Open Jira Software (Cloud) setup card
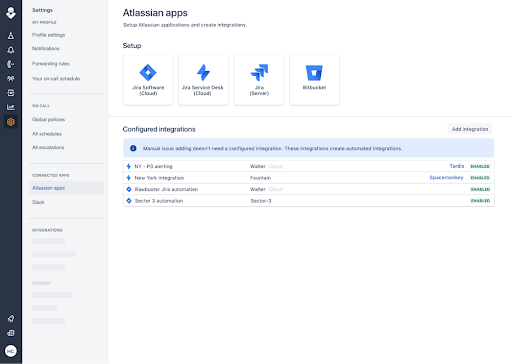 coord(148,80)
